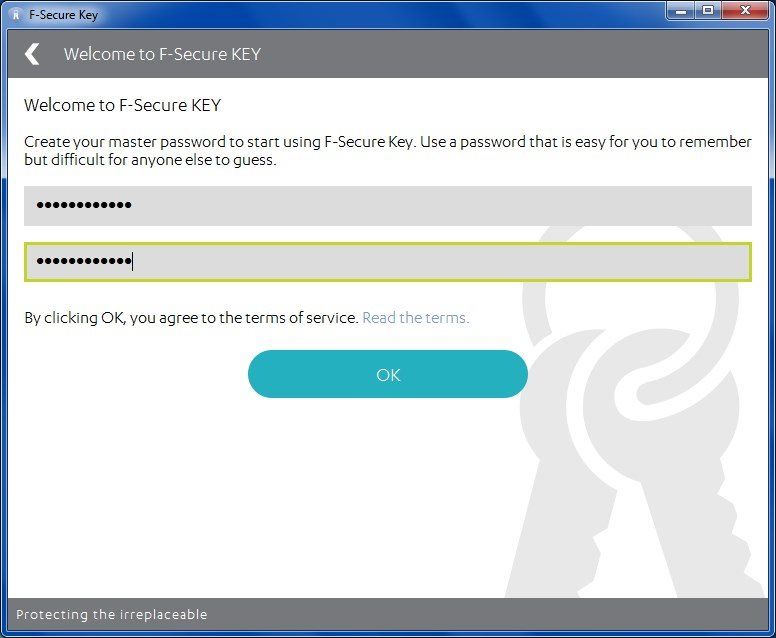776x638 pixels.
Task: Click the 'F-Secure Key' window title text
Action: pos(63,15)
